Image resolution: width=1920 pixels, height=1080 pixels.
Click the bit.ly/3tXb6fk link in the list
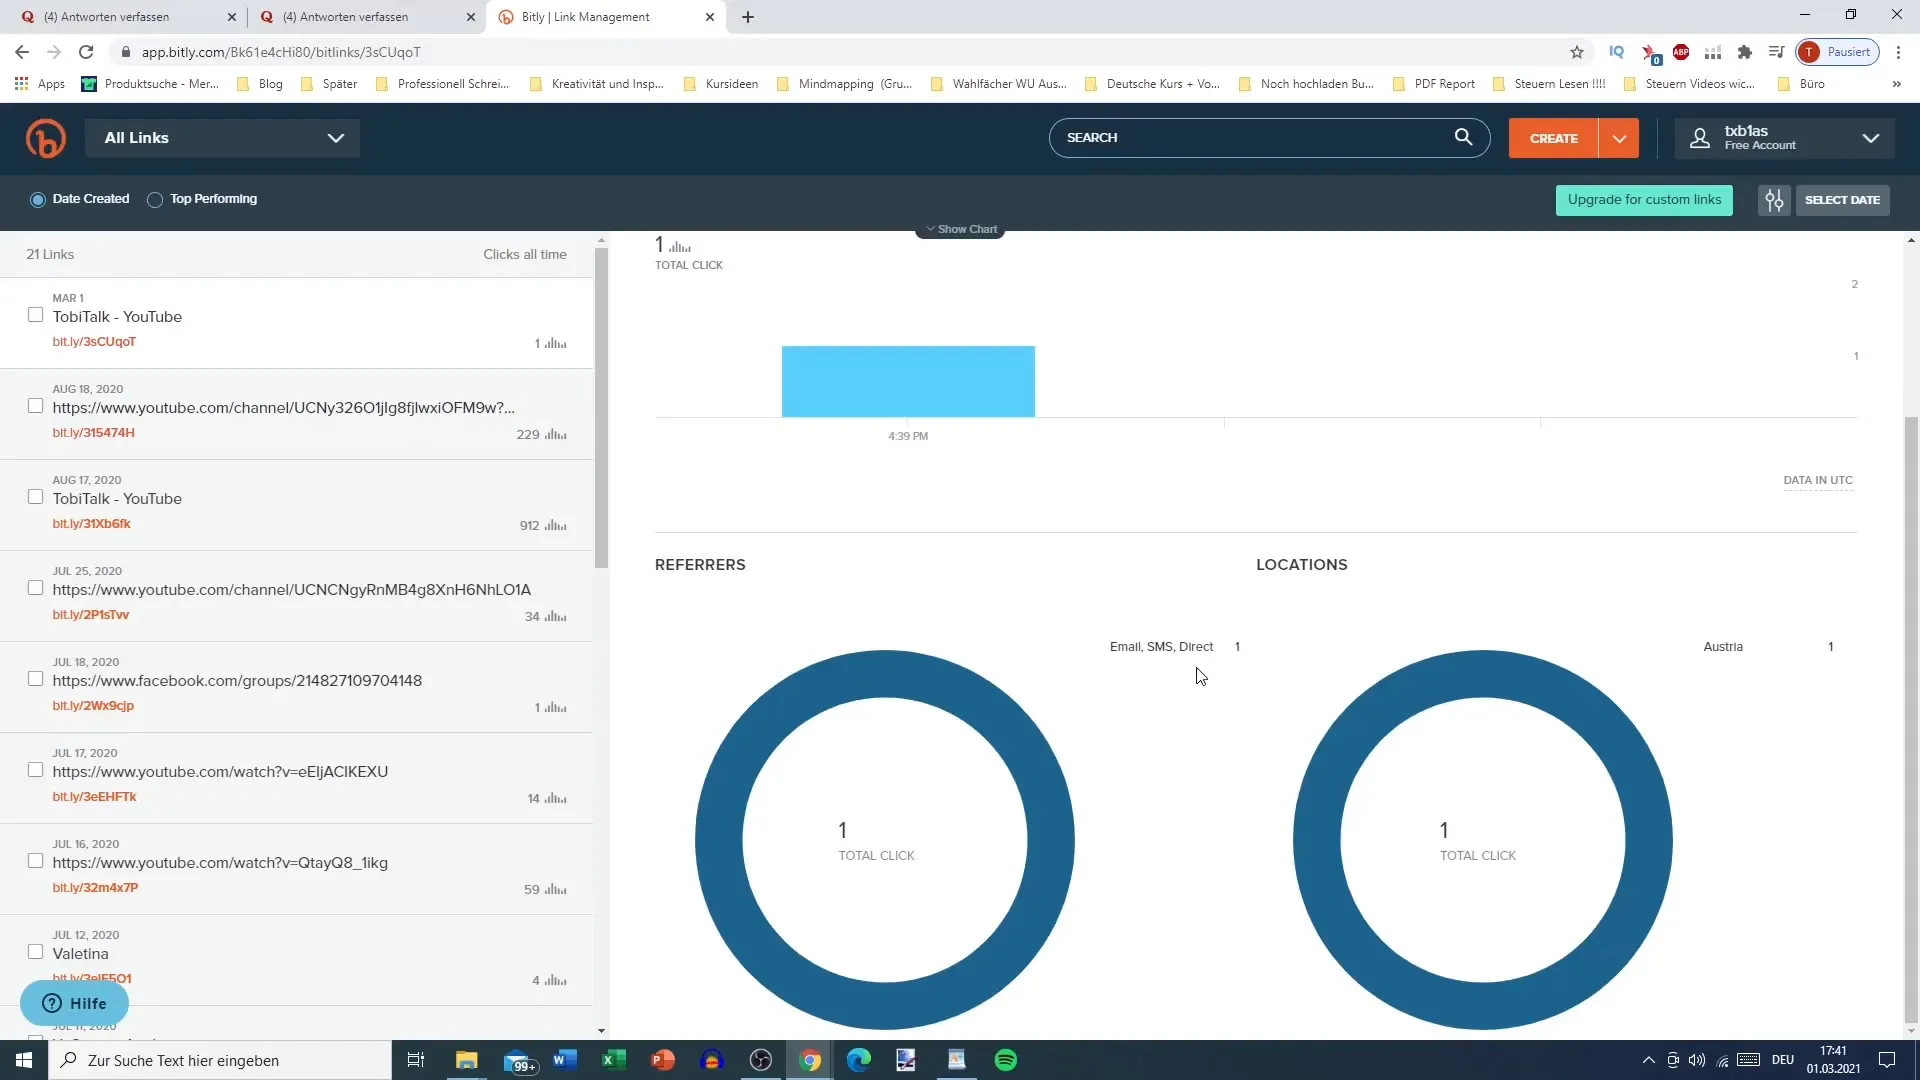(92, 524)
